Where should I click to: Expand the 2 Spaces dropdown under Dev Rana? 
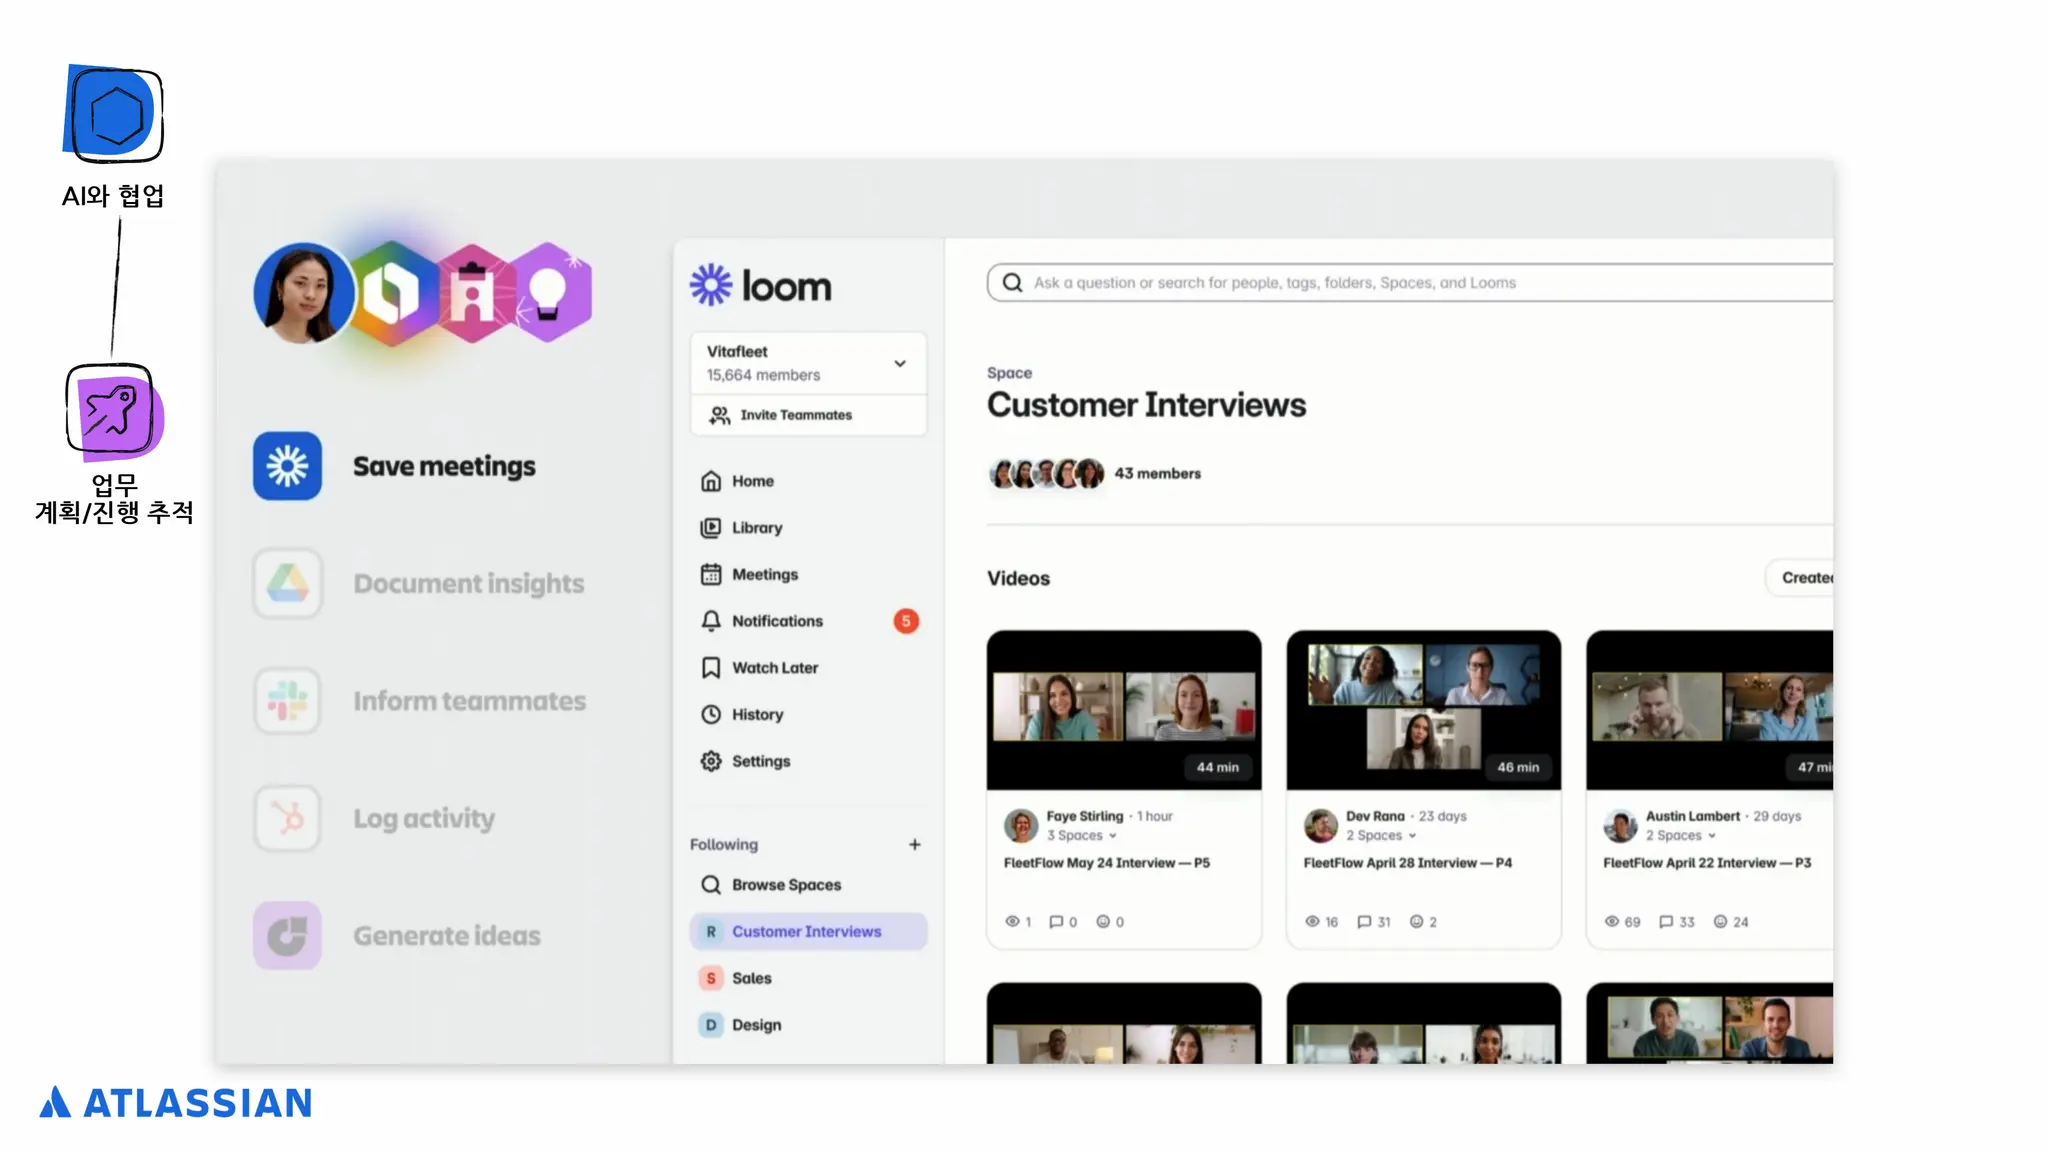1380,836
